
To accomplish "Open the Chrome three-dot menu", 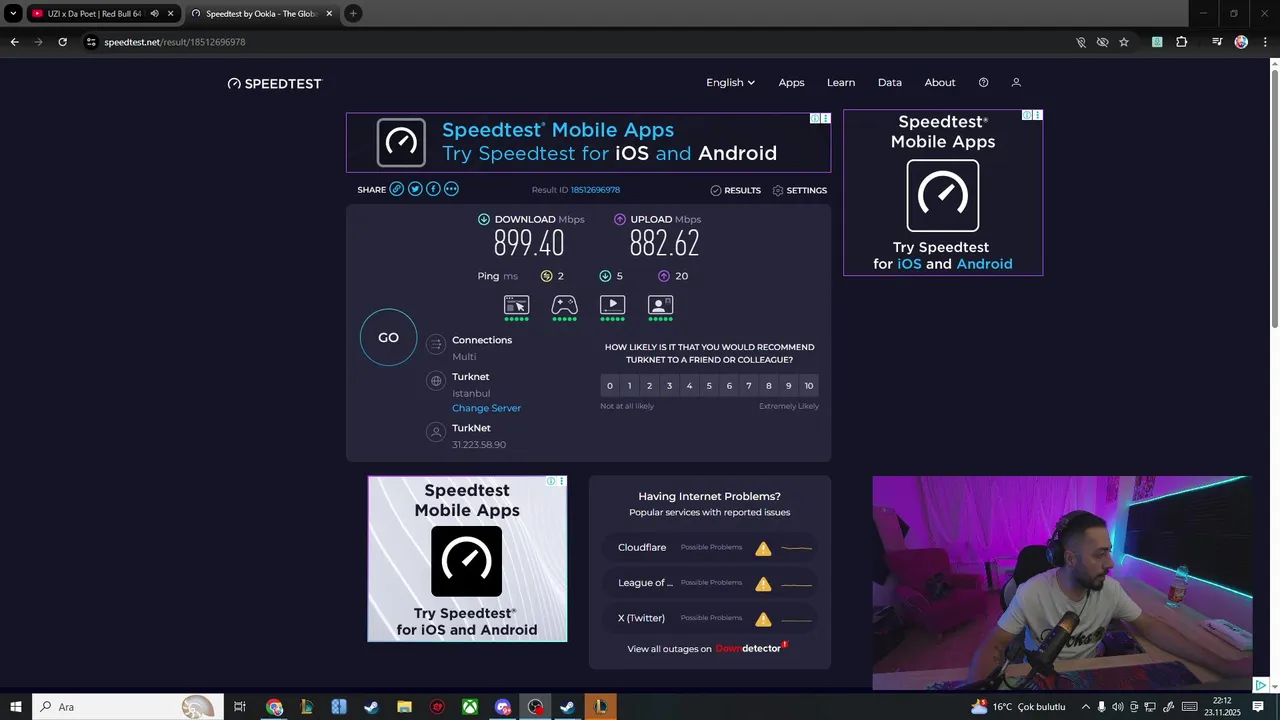I will point(1265,42).
